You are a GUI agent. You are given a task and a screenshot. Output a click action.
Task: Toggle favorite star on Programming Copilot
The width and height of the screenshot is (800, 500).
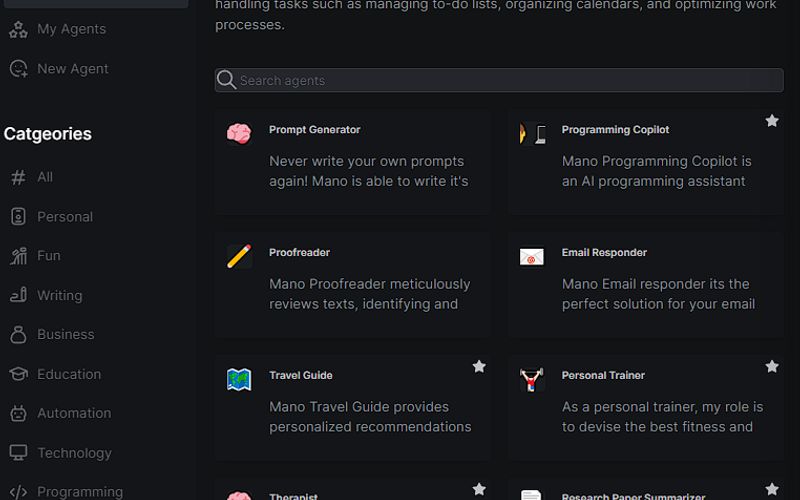[772, 121]
